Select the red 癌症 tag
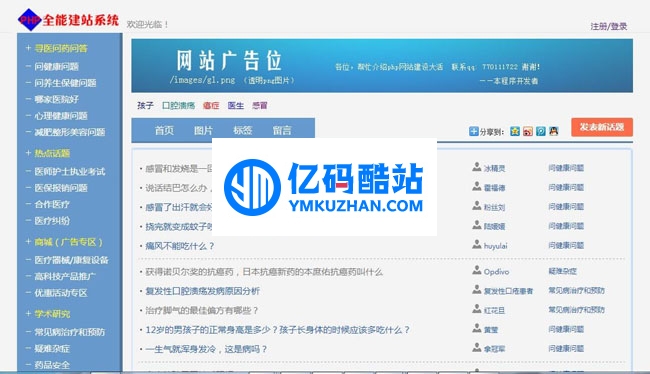The width and height of the screenshot is (650, 374). (x=211, y=106)
